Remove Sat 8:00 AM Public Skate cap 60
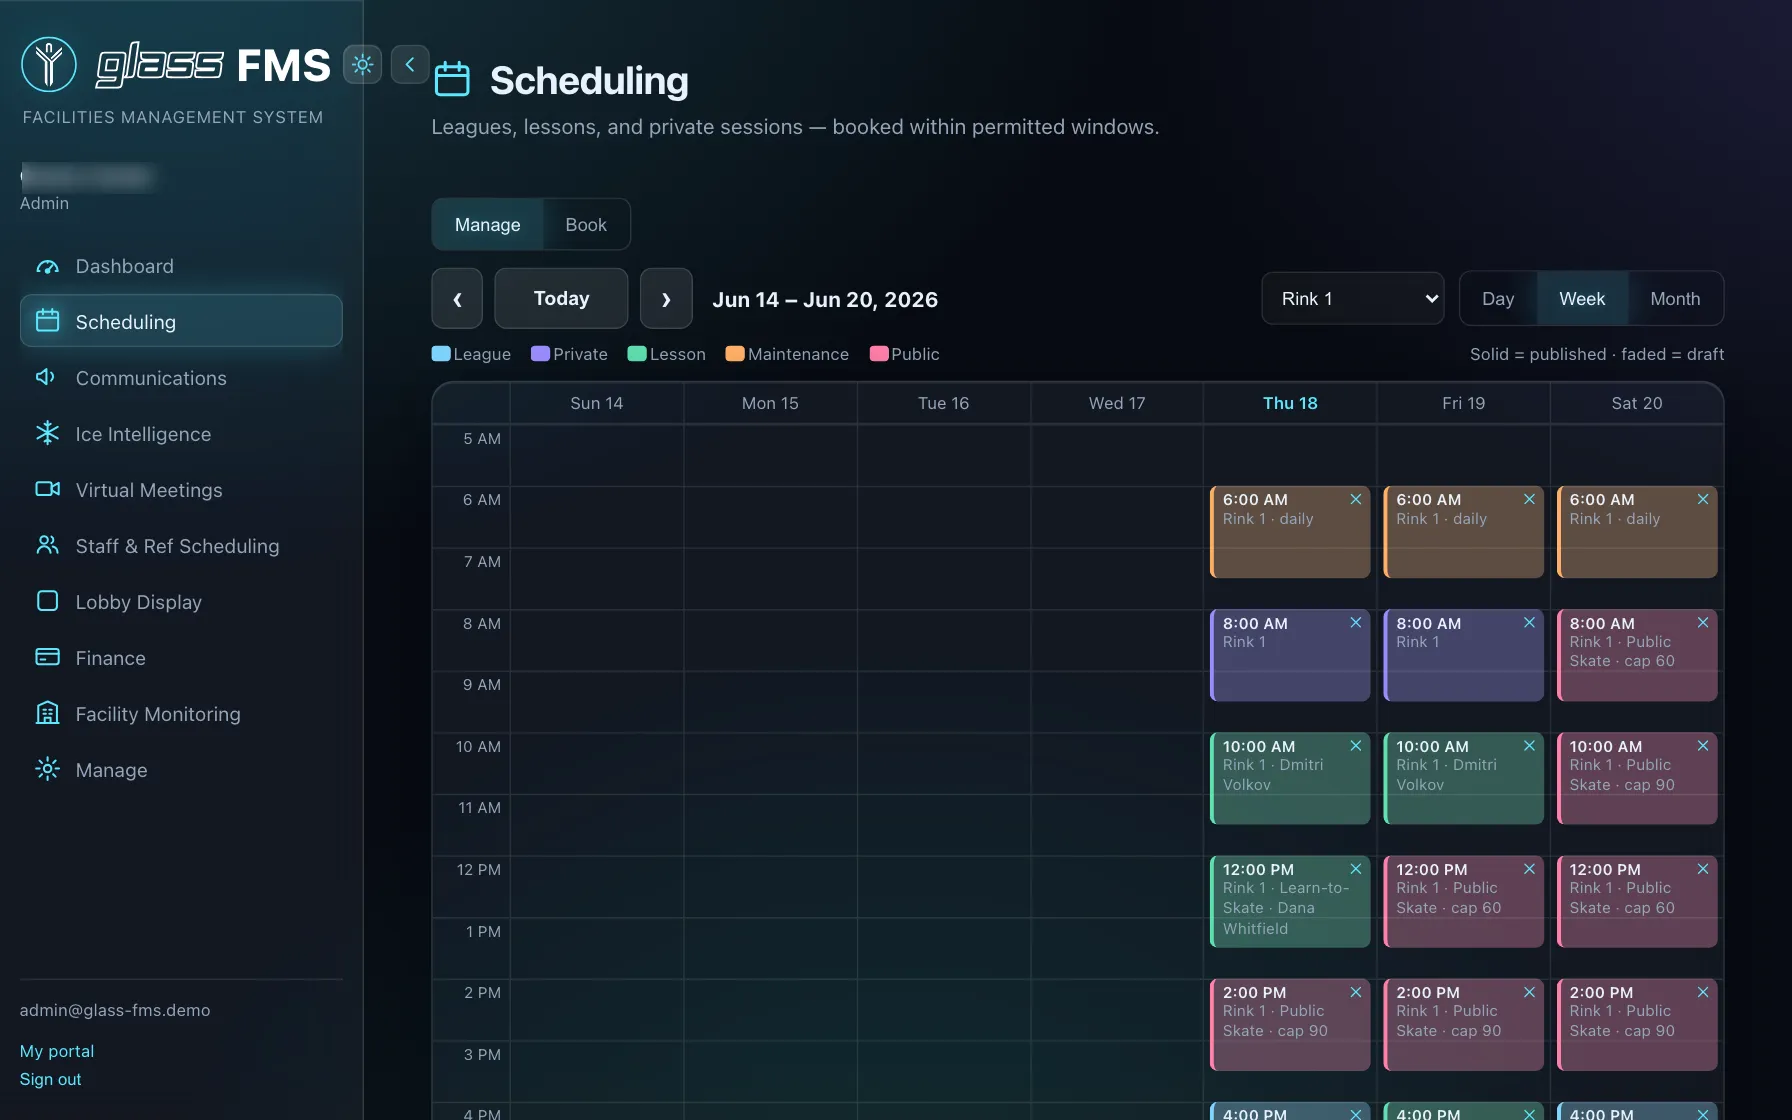Image resolution: width=1792 pixels, height=1120 pixels. pos(1703,622)
